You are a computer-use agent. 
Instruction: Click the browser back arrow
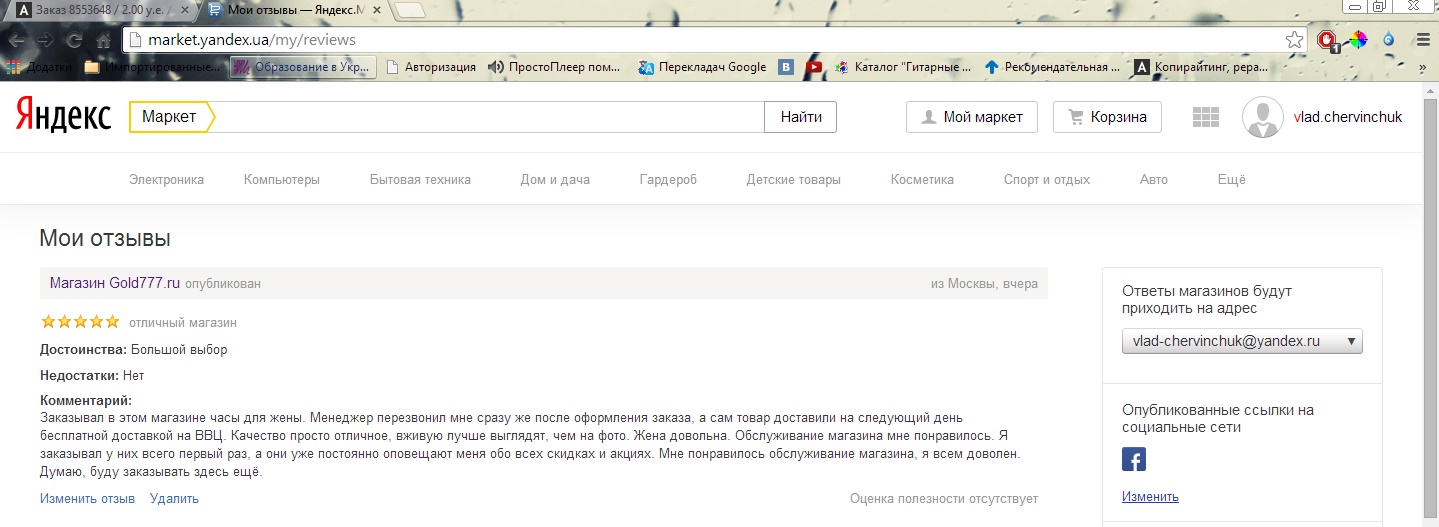(17, 41)
